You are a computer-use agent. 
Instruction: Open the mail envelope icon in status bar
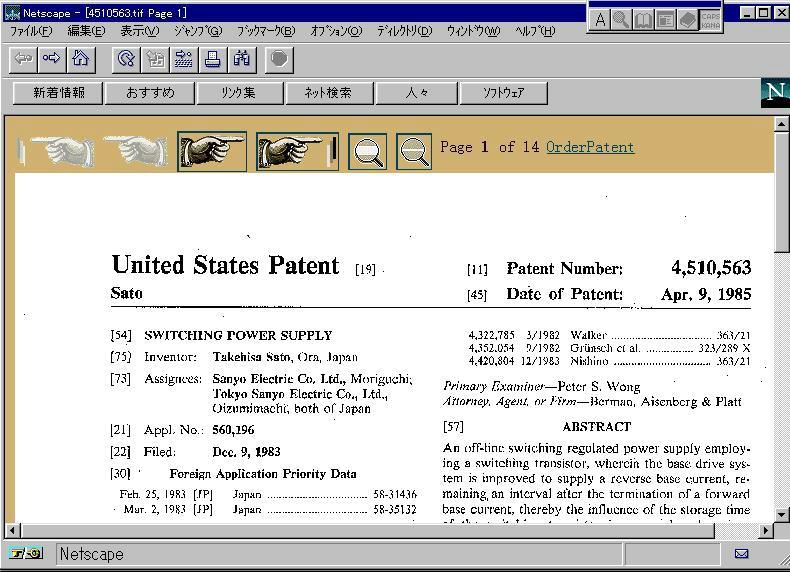coord(741,553)
